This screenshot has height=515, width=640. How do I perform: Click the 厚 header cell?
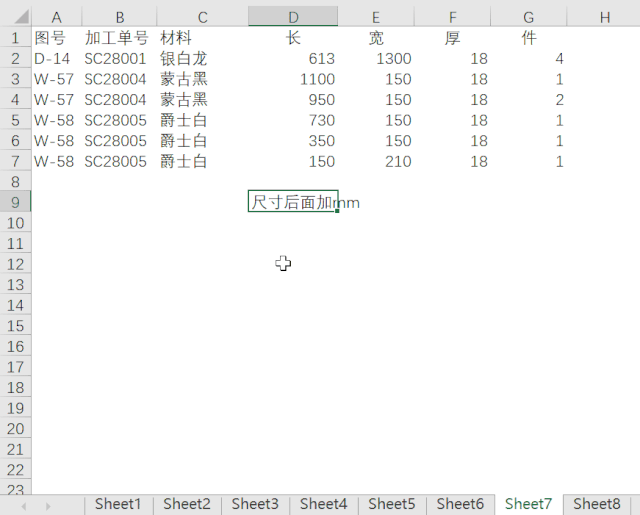pos(452,38)
